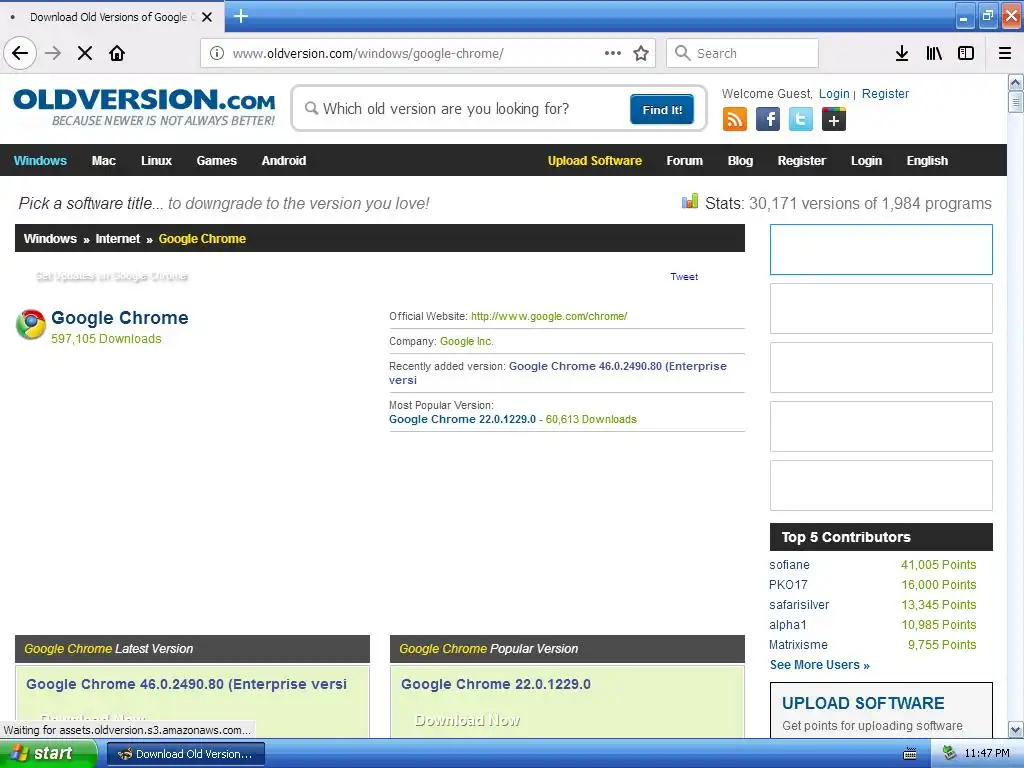The width and height of the screenshot is (1024, 768).
Task: Open the English language selector
Action: [x=927, y=161]
